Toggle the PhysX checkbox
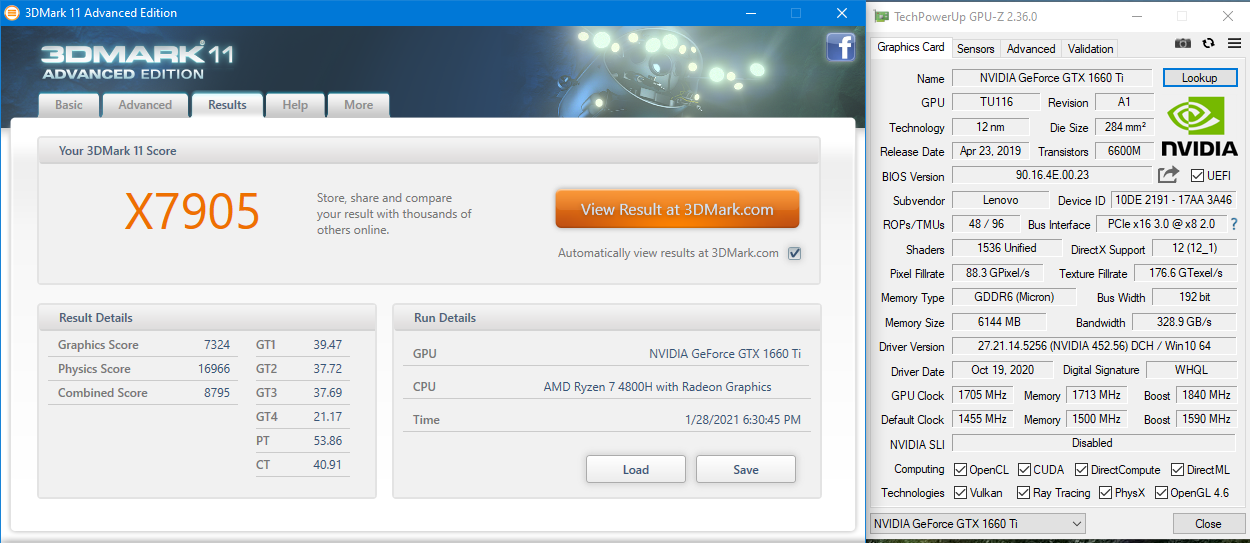 [x=1106, y=493]
